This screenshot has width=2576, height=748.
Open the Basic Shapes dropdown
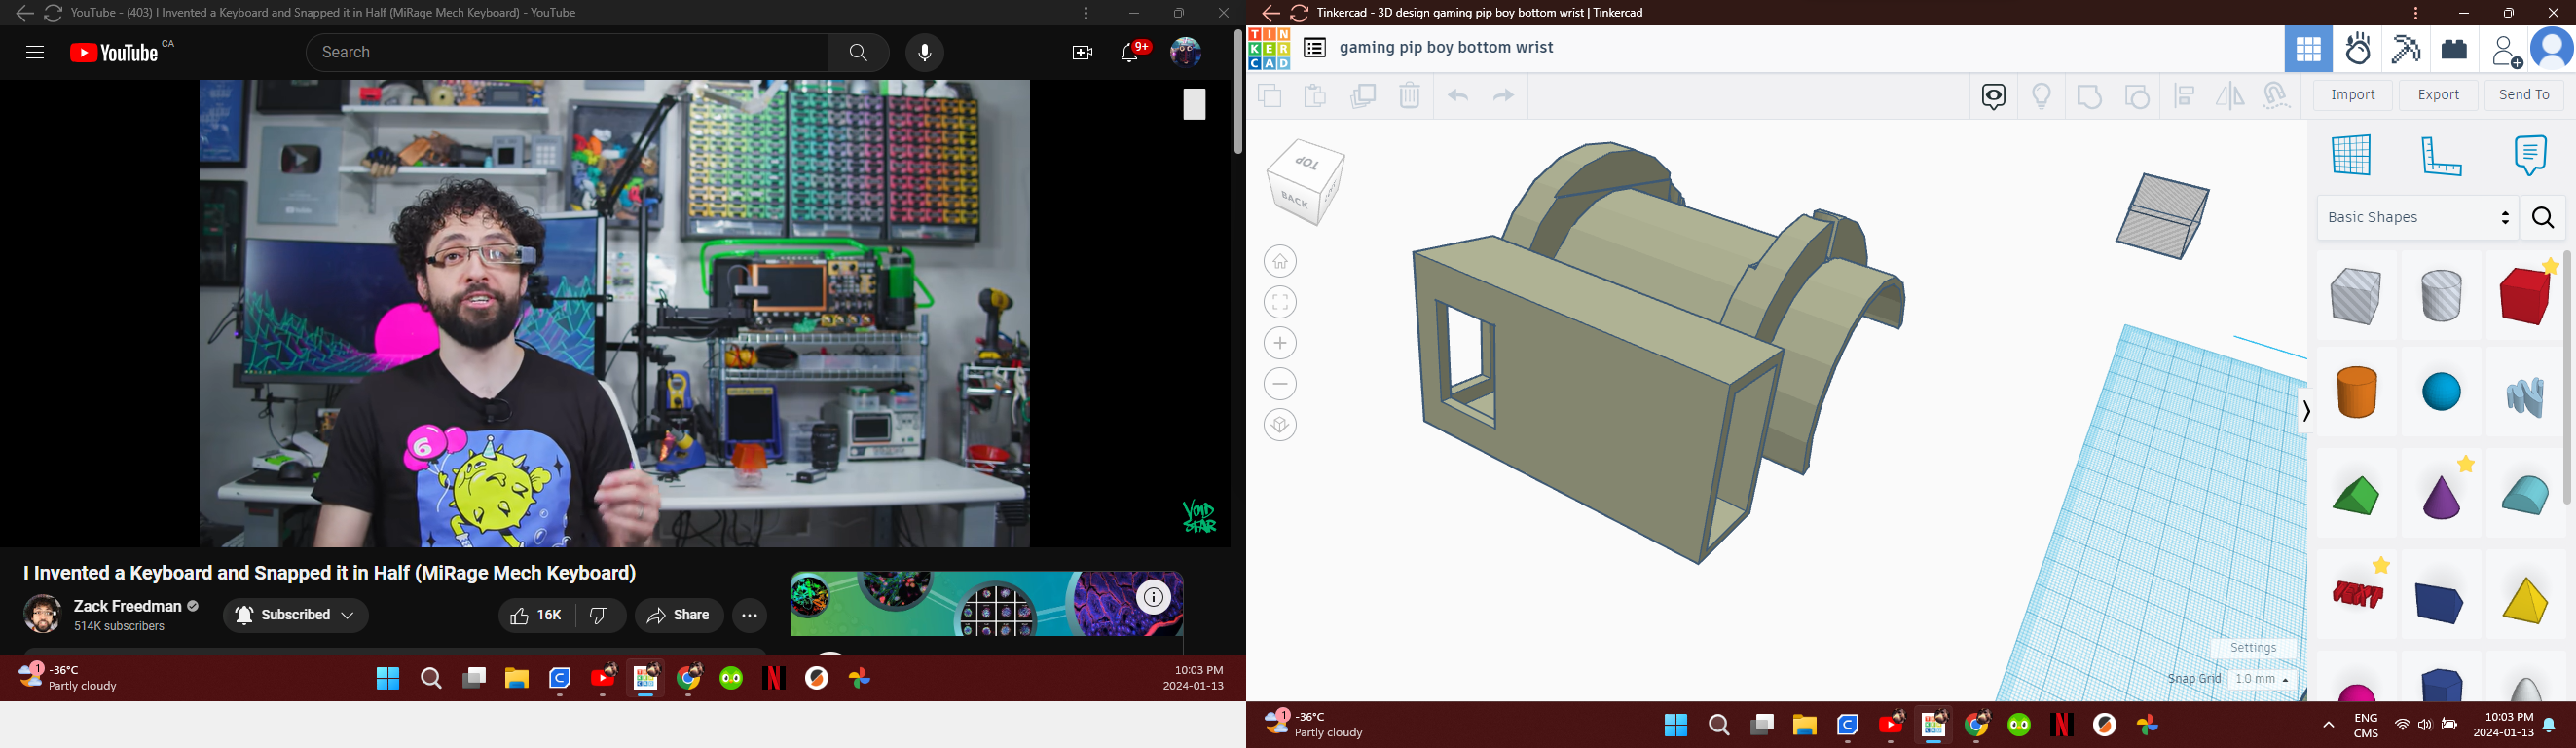point(2418,218)
